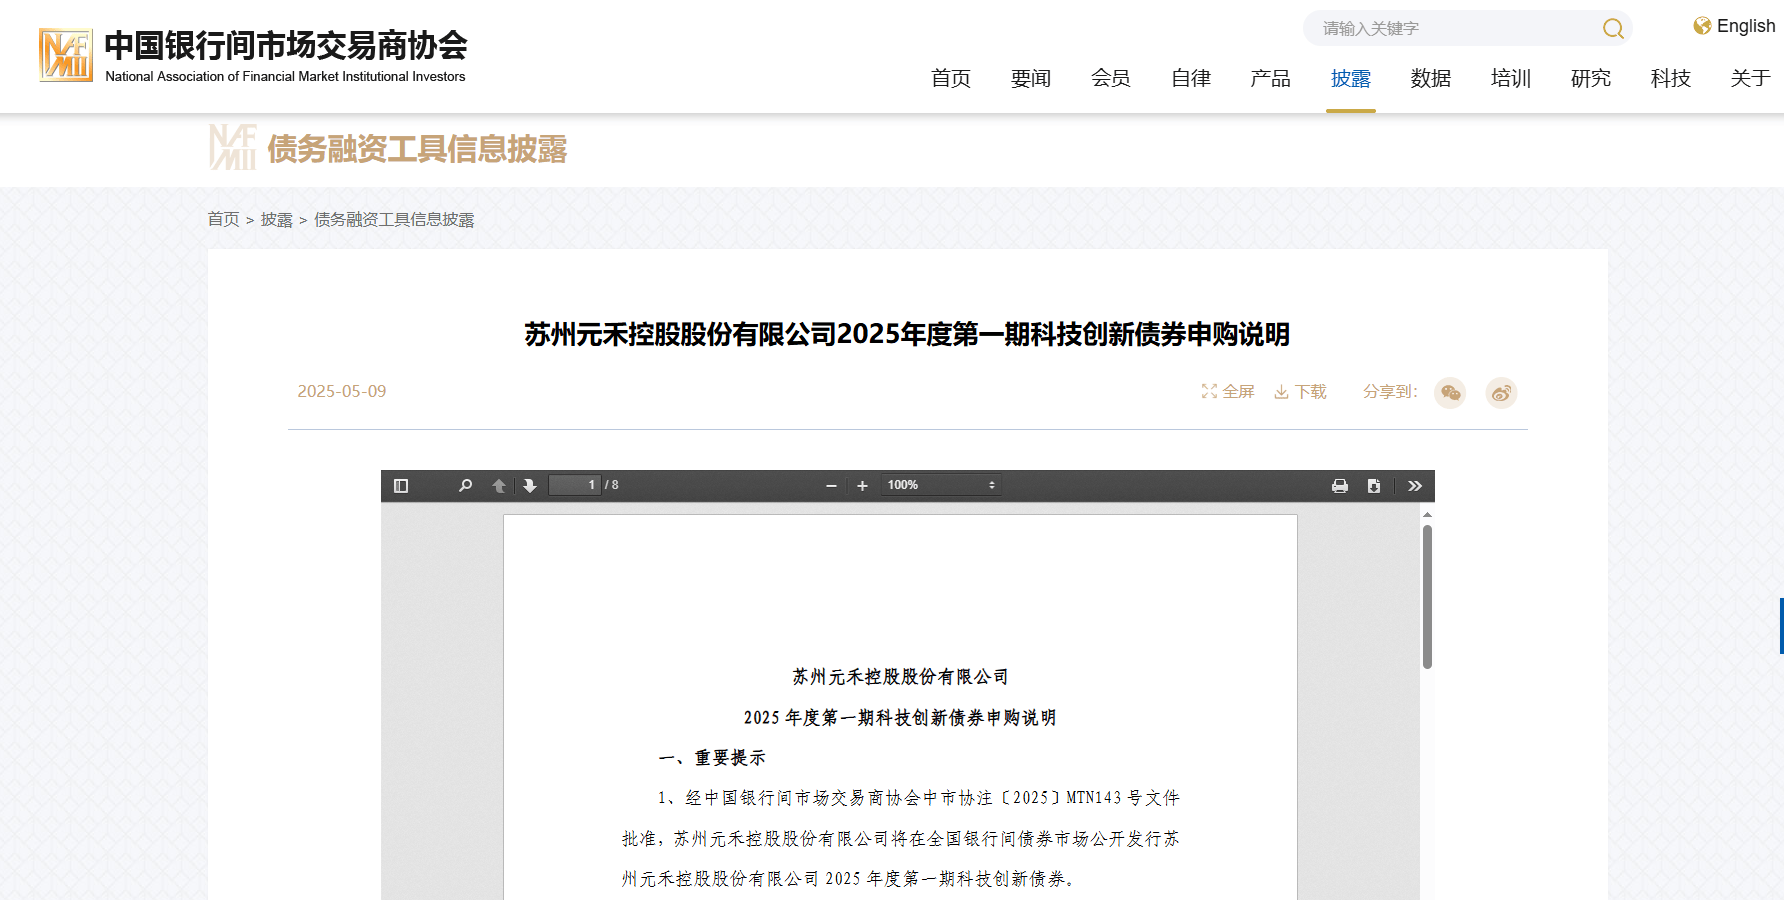Open the 100% zoom level dropdown
1784x900 pixels.
click(940, 485)
